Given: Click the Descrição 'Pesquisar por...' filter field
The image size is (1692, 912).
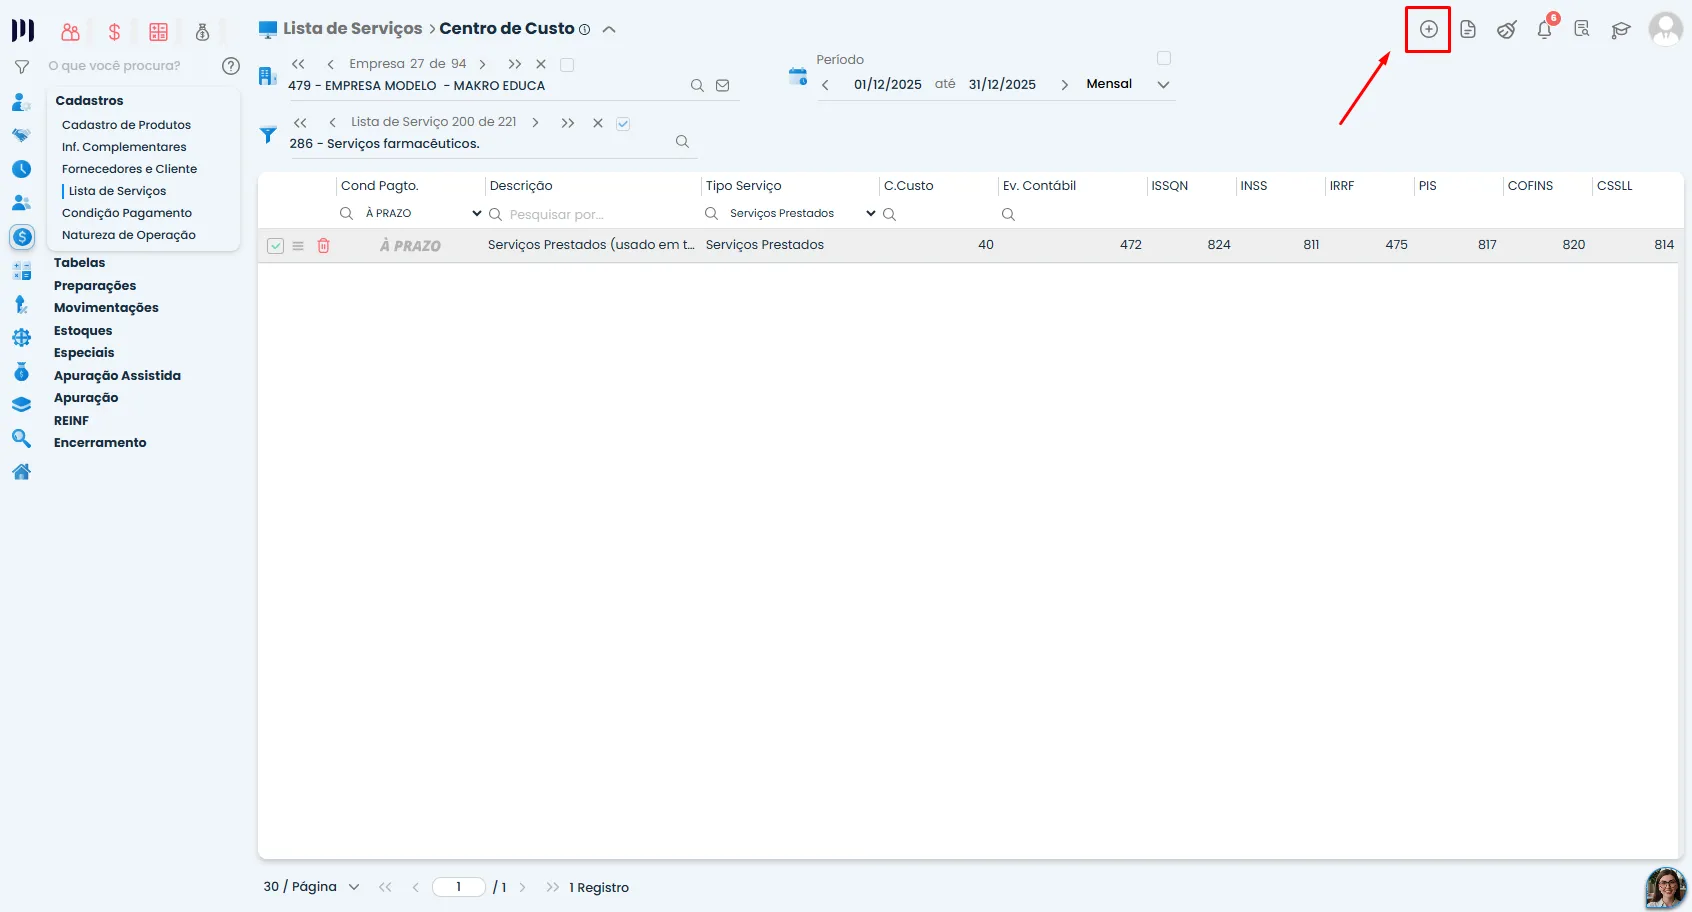Looking at the screenshot, I should 595,214.
